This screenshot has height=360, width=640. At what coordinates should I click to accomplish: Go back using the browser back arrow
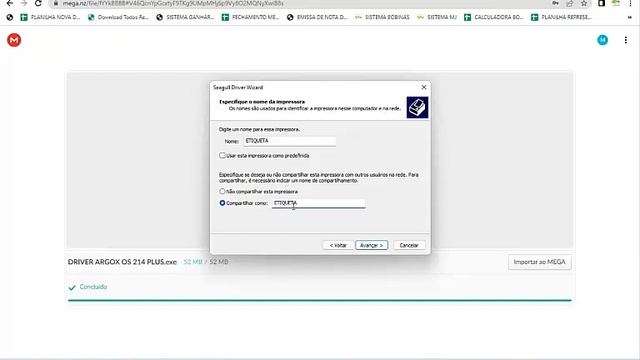tap(9, 3)
